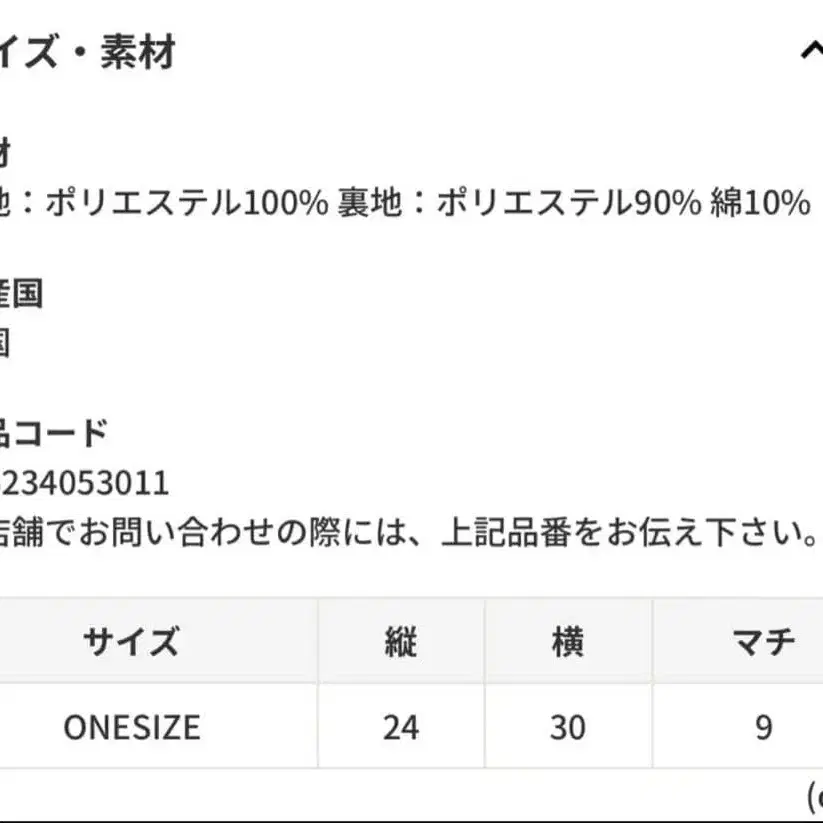Select the gusset value 9 cell
Screen dimensions: 823x823
click(x=763, y=727)
